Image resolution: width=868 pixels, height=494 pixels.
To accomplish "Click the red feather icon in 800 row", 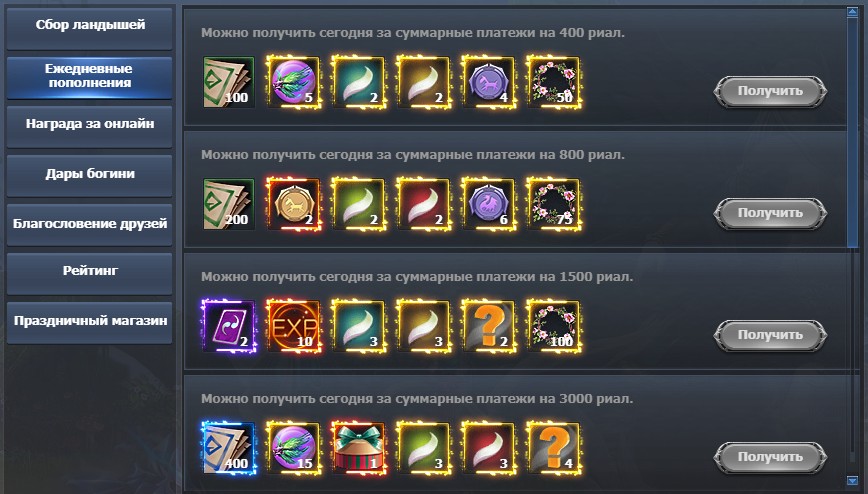I will (423, 204).
